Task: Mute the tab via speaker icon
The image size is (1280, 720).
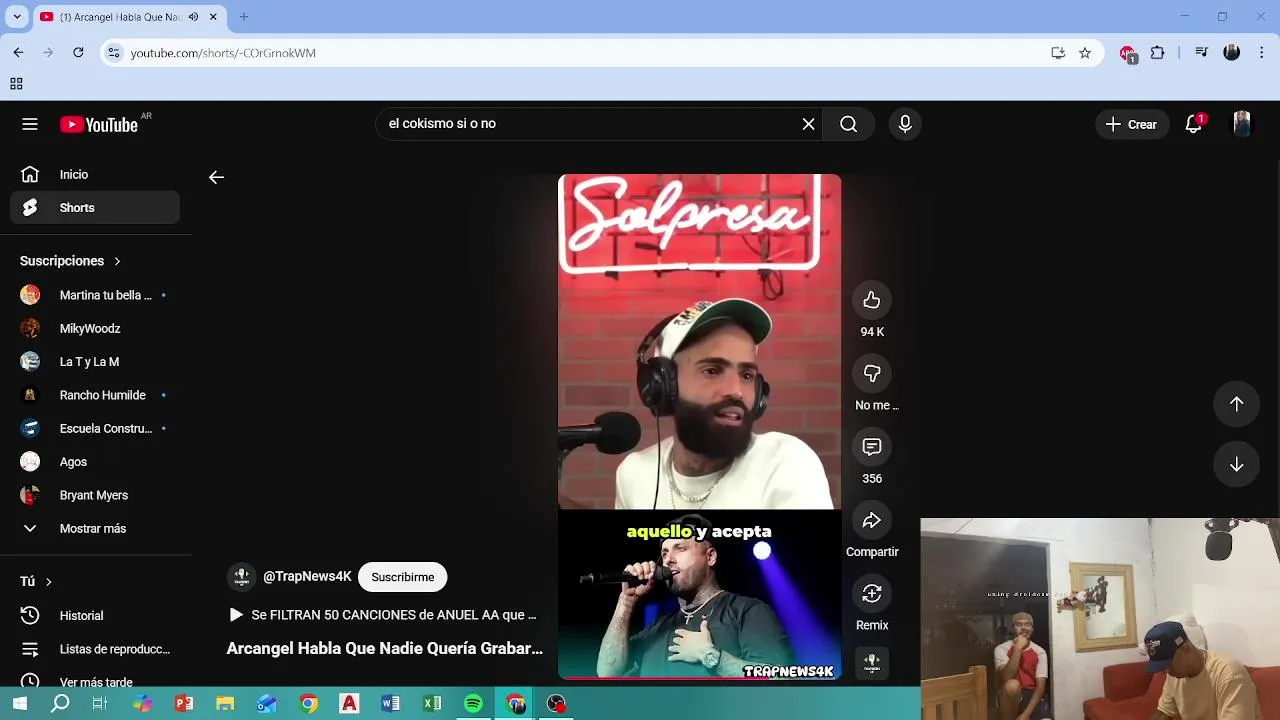Action: pos(193,17)
